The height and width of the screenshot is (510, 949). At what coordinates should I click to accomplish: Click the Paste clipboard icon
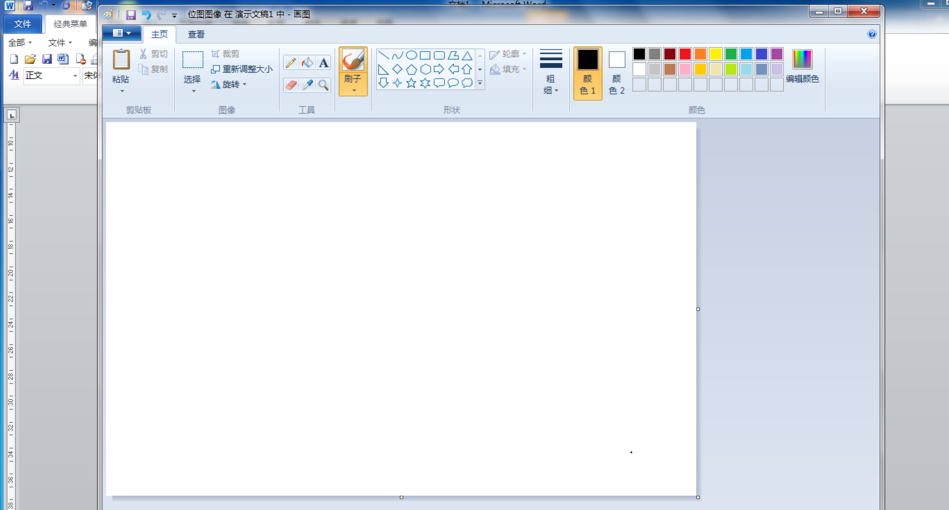(121, 60)
